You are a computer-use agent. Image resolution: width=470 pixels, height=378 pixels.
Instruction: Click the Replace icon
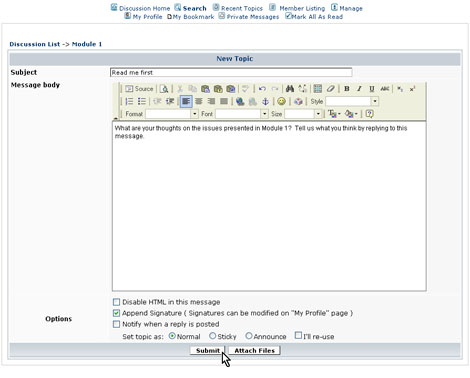pyautogui.click(x=303, y=89)
